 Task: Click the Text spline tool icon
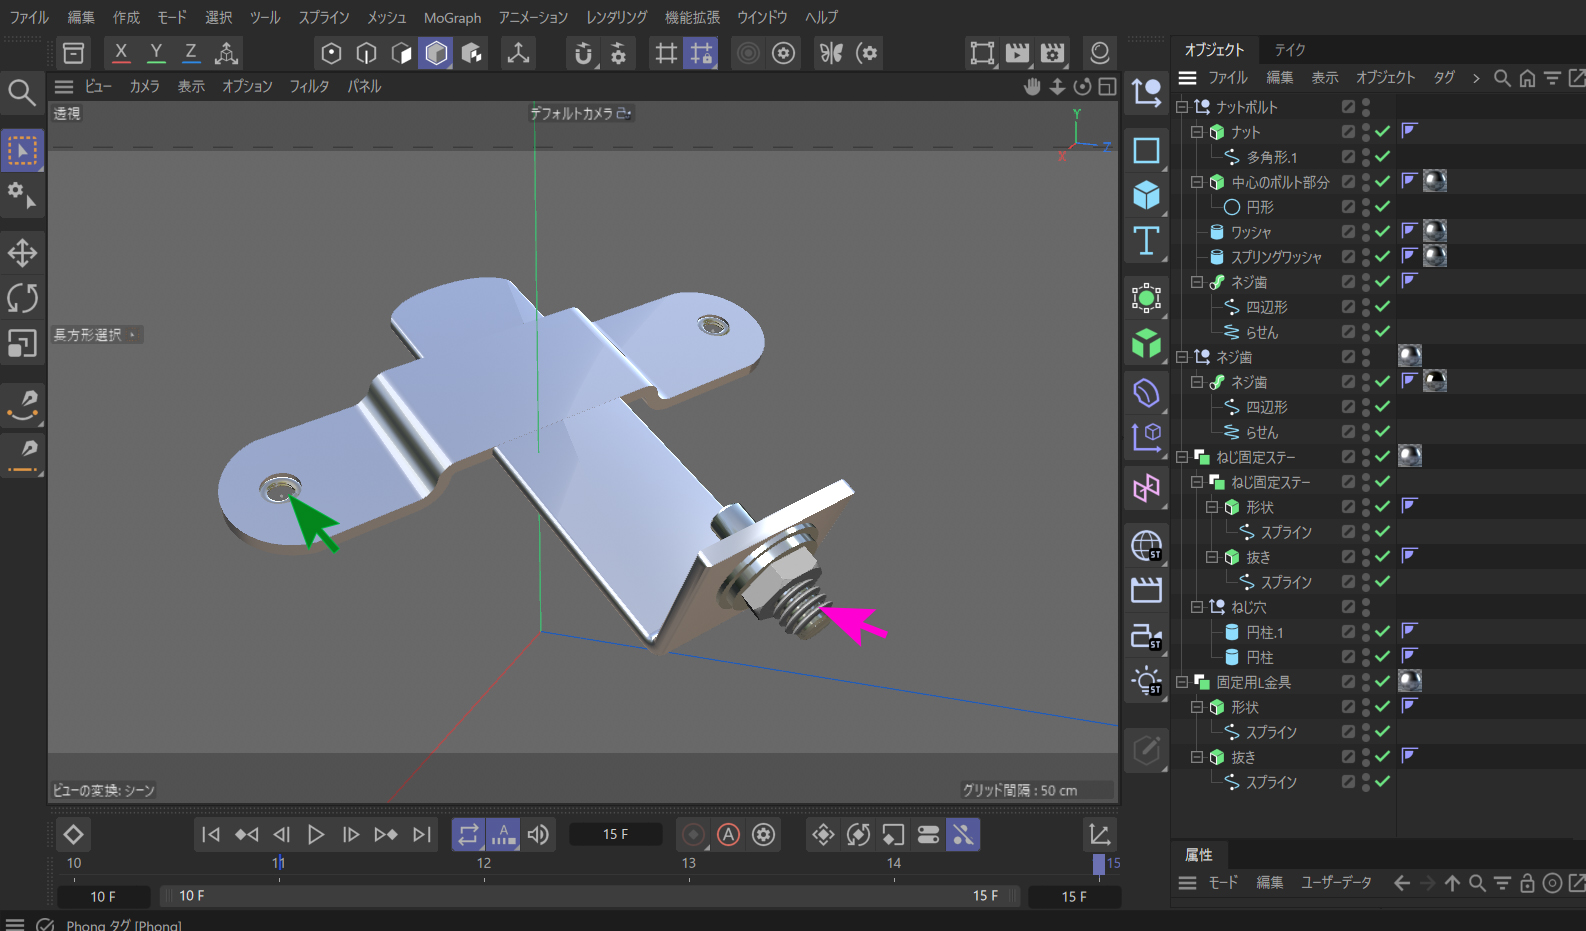[x=1146, y=241]
